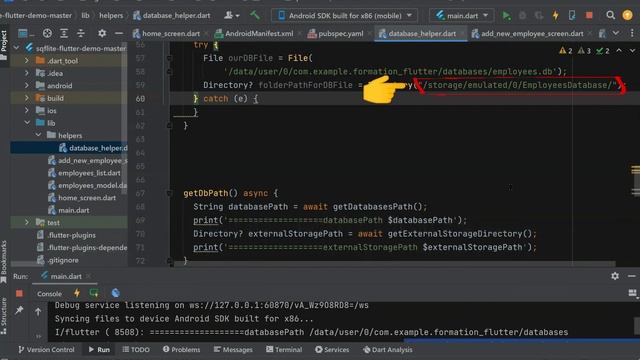Open Project view selector dropdown
The height and width of the screenshot is (360, 640).
(26, 33)
